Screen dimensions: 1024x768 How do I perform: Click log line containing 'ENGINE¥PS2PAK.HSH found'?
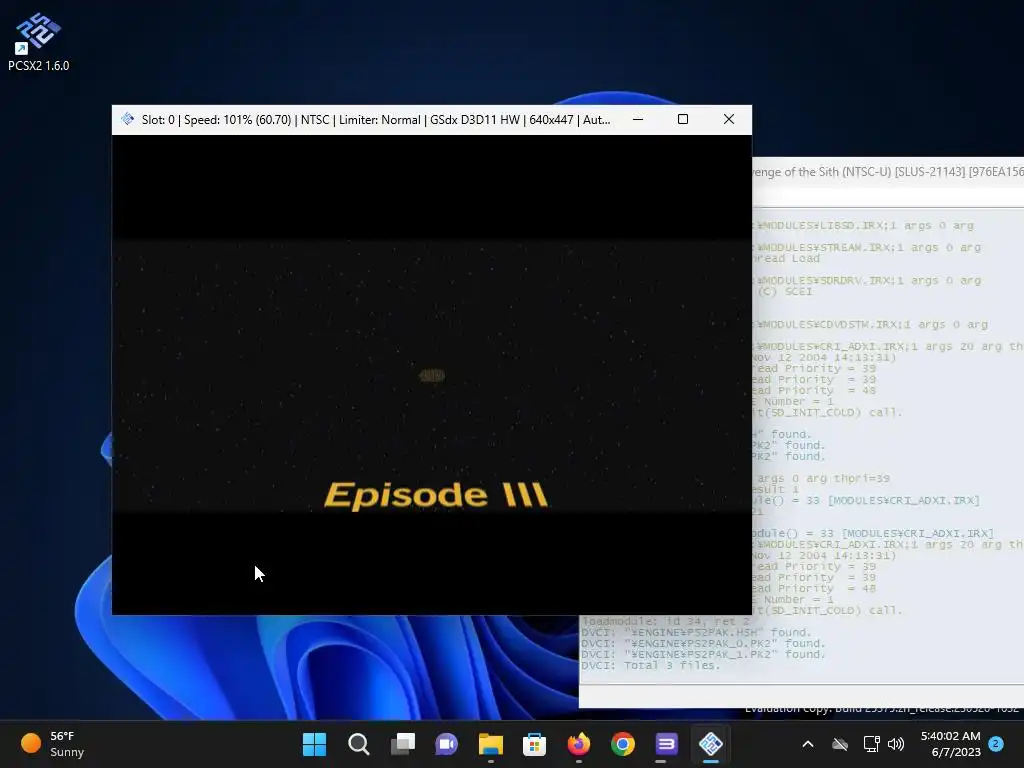pyautogui.click(x=696, y=632)
